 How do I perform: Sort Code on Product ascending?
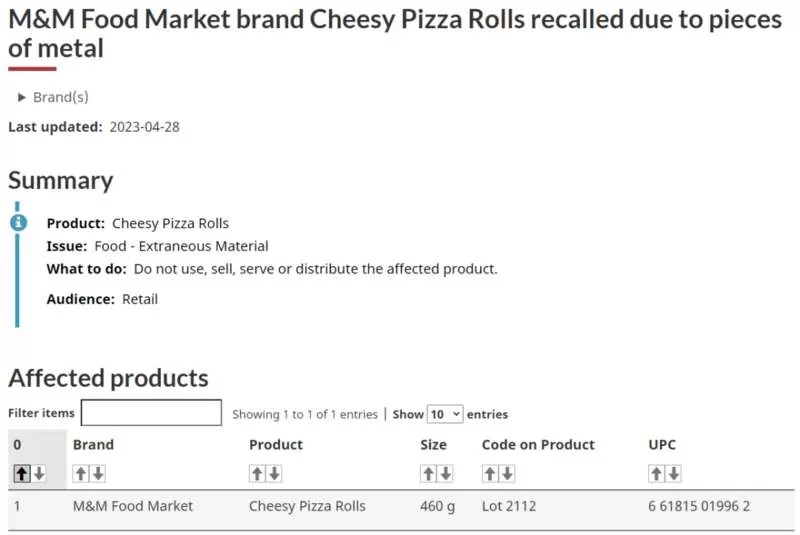point(490,474)
